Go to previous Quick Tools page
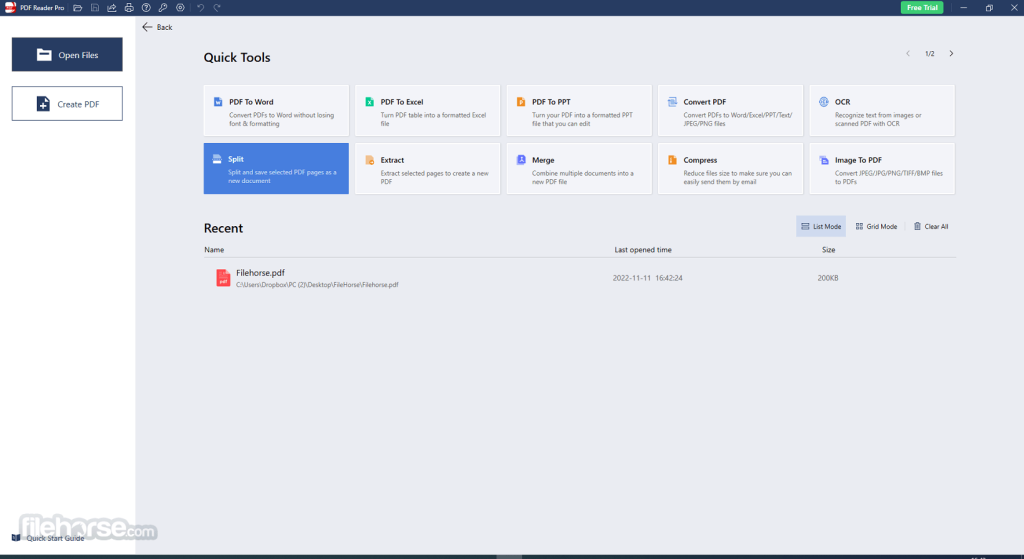1024x559 pixels. 908,53
